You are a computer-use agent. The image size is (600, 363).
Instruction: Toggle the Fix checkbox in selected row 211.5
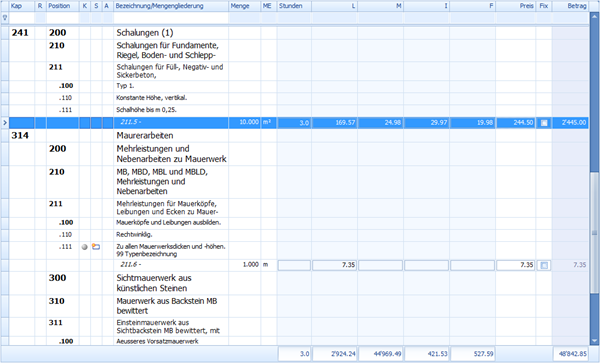(544, 123)
